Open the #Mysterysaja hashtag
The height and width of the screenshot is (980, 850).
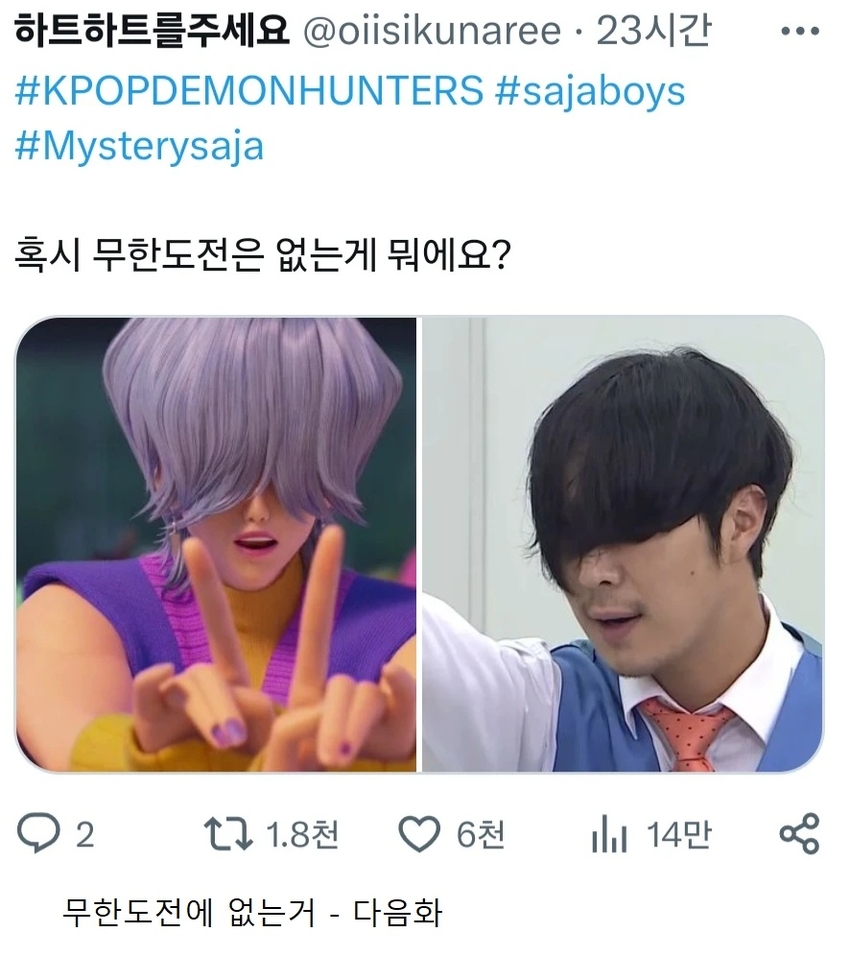coord(139,148)
